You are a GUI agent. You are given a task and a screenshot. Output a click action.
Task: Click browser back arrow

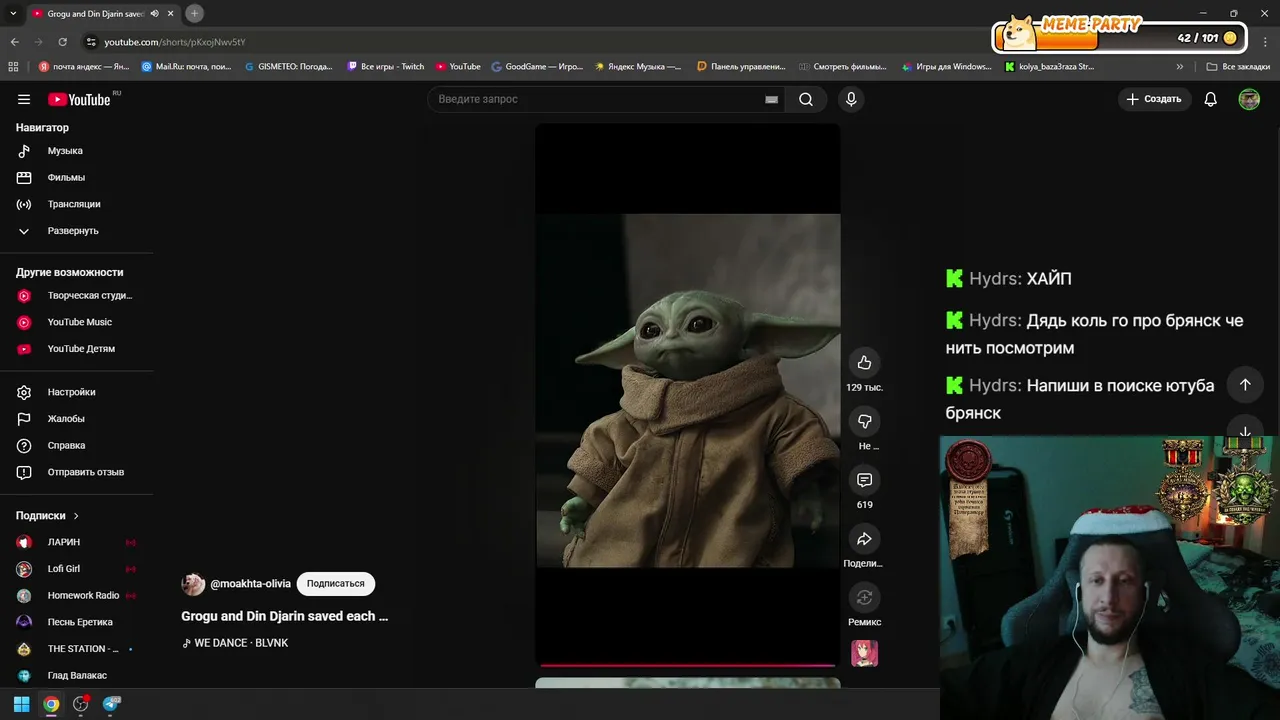15,42
